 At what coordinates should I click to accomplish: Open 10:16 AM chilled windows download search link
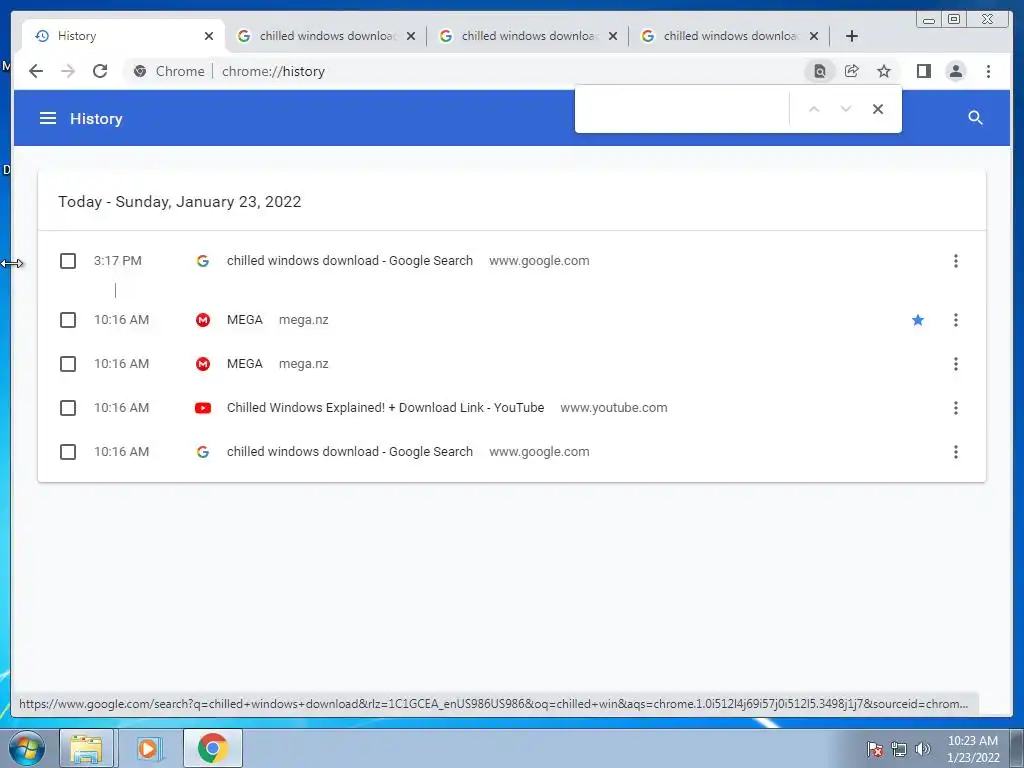(349, 452)
